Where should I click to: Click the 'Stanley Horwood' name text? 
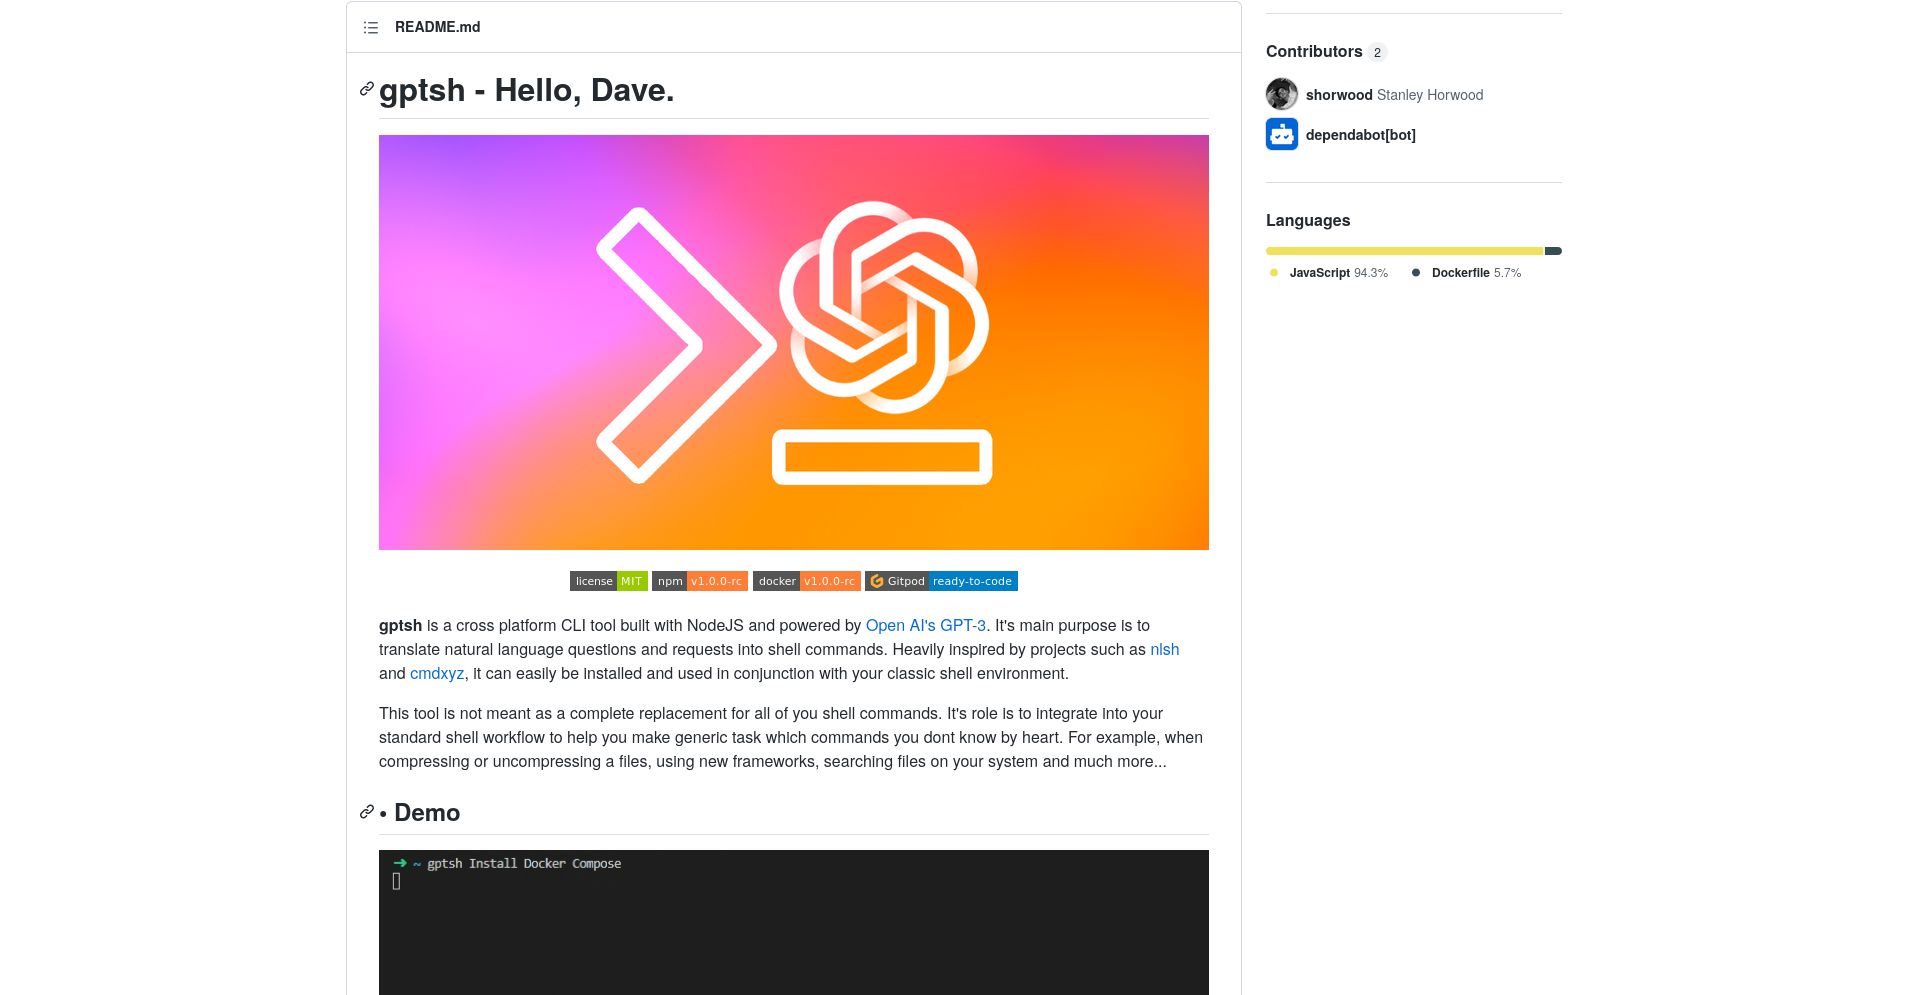click(1430, 95)
